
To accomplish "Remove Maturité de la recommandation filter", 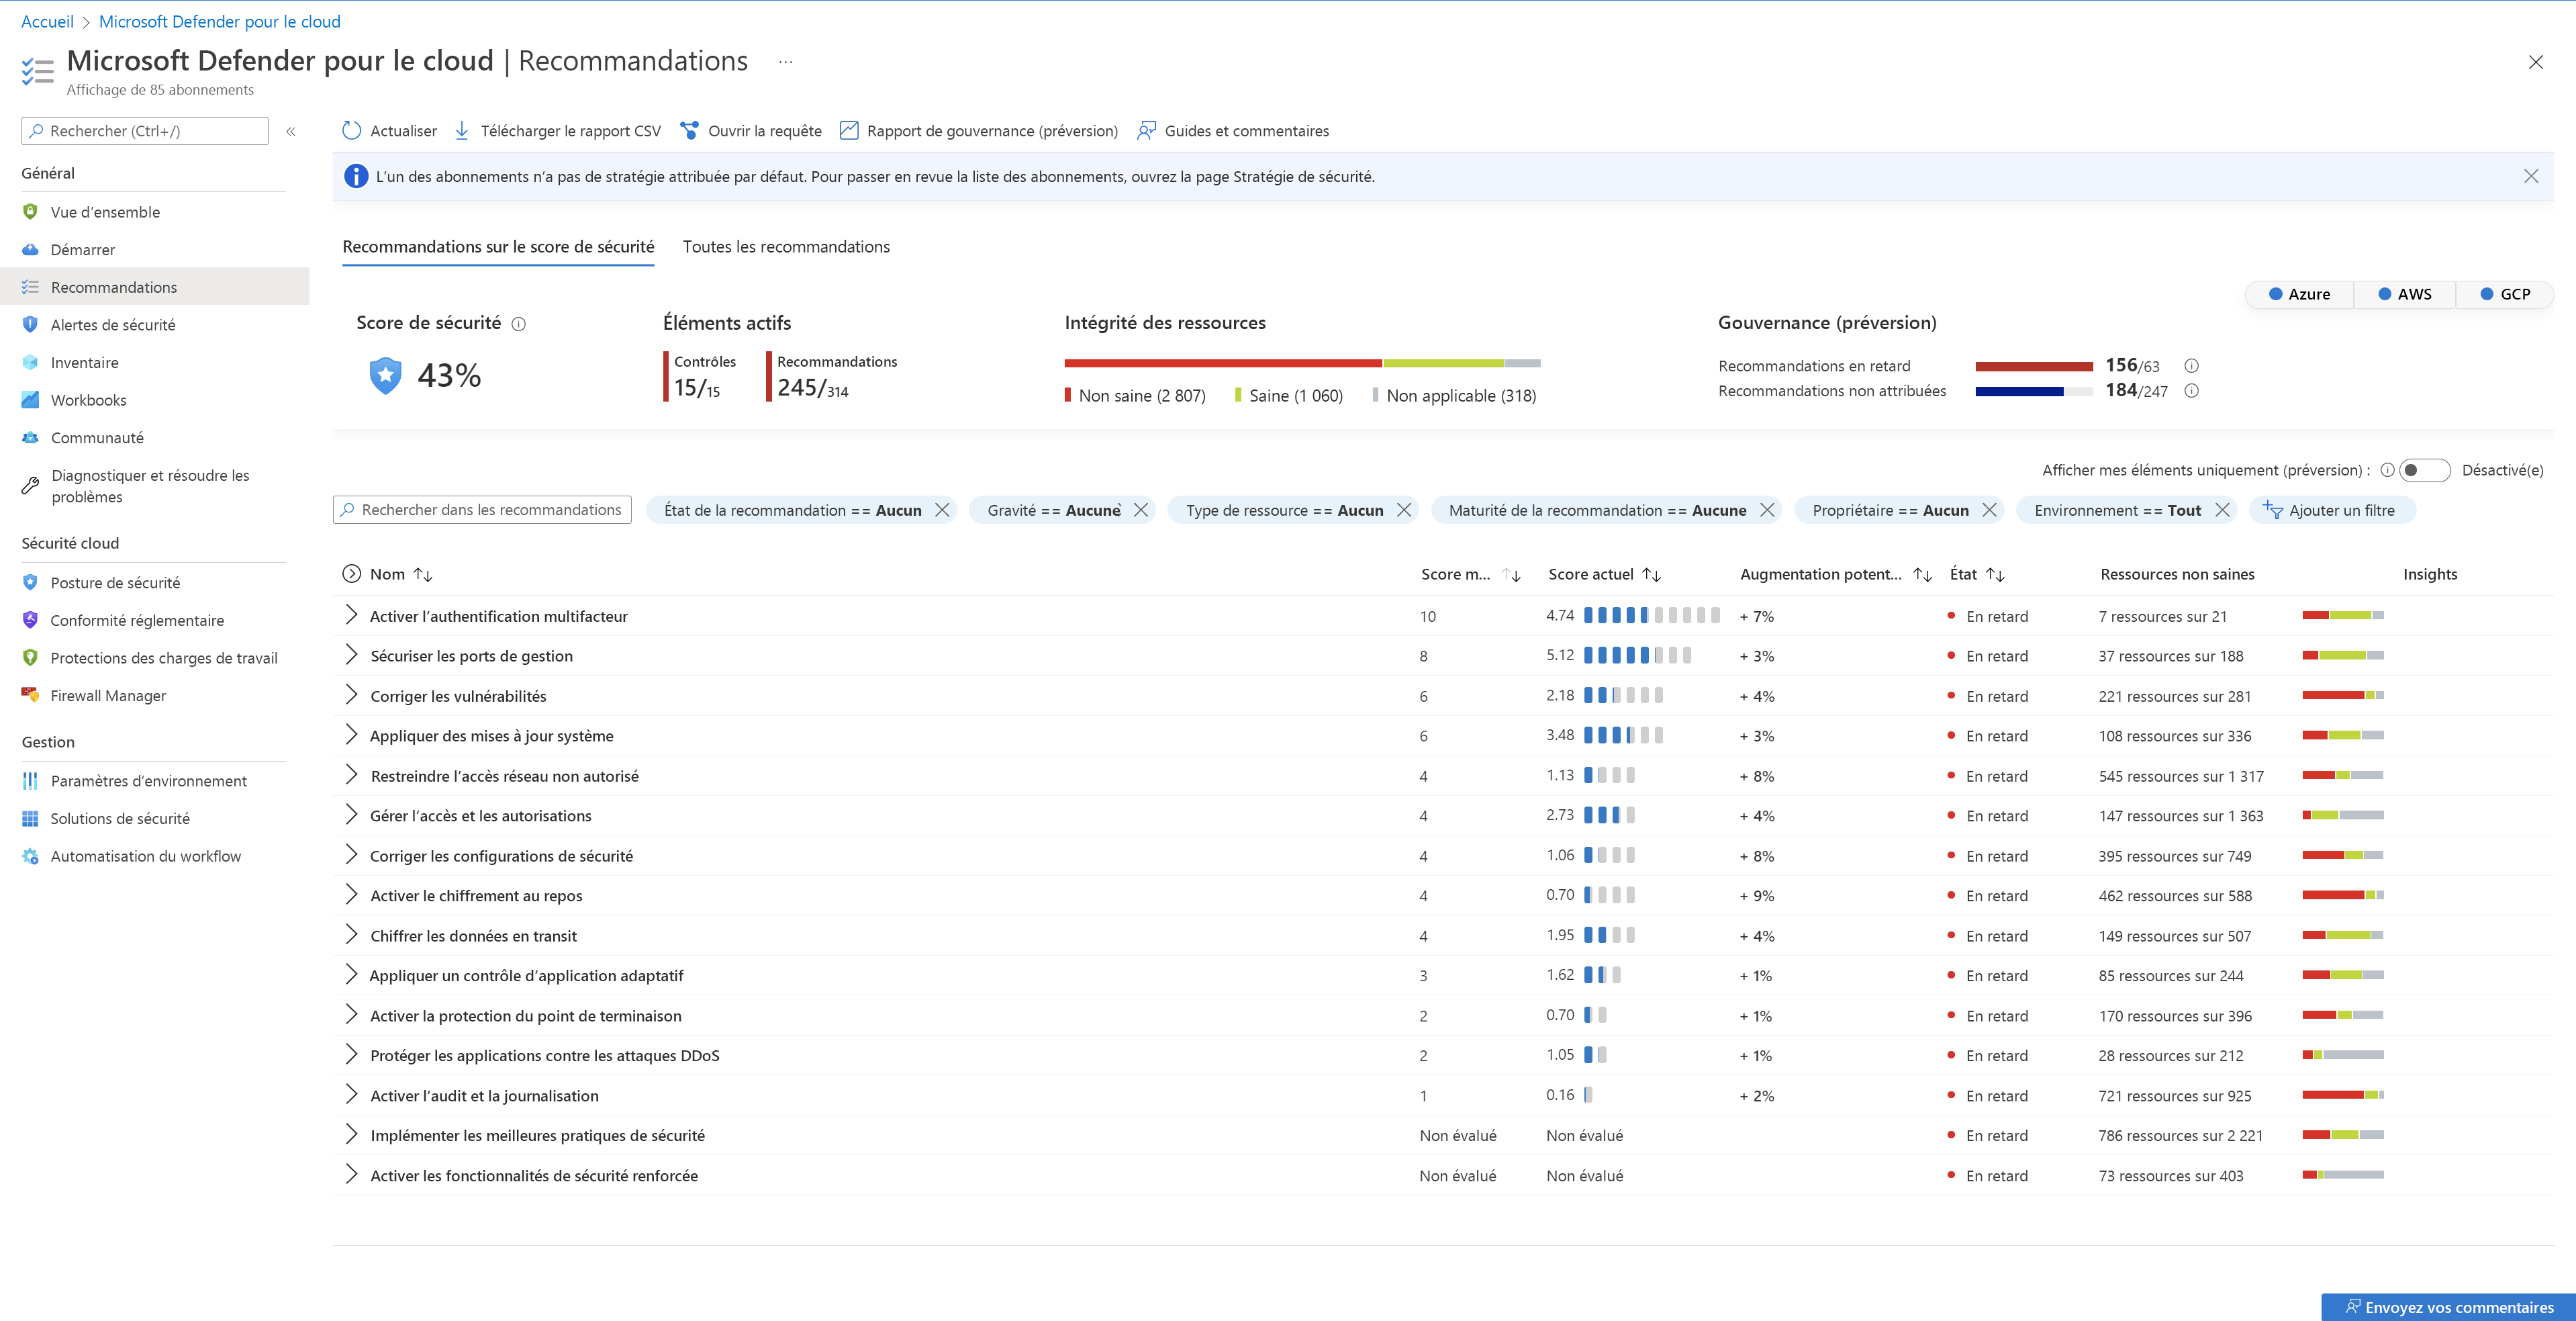I will (x=1767, y=510).
